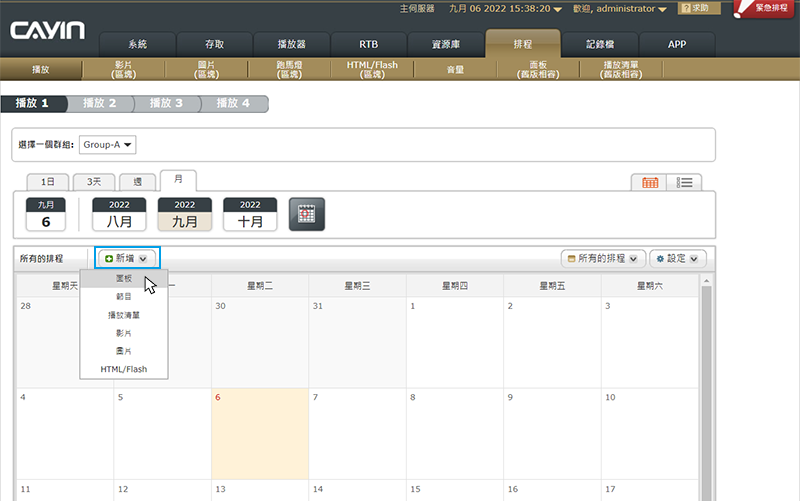Open the Group-A group selector
800x501 pixels.
click(x=107, y=145)
